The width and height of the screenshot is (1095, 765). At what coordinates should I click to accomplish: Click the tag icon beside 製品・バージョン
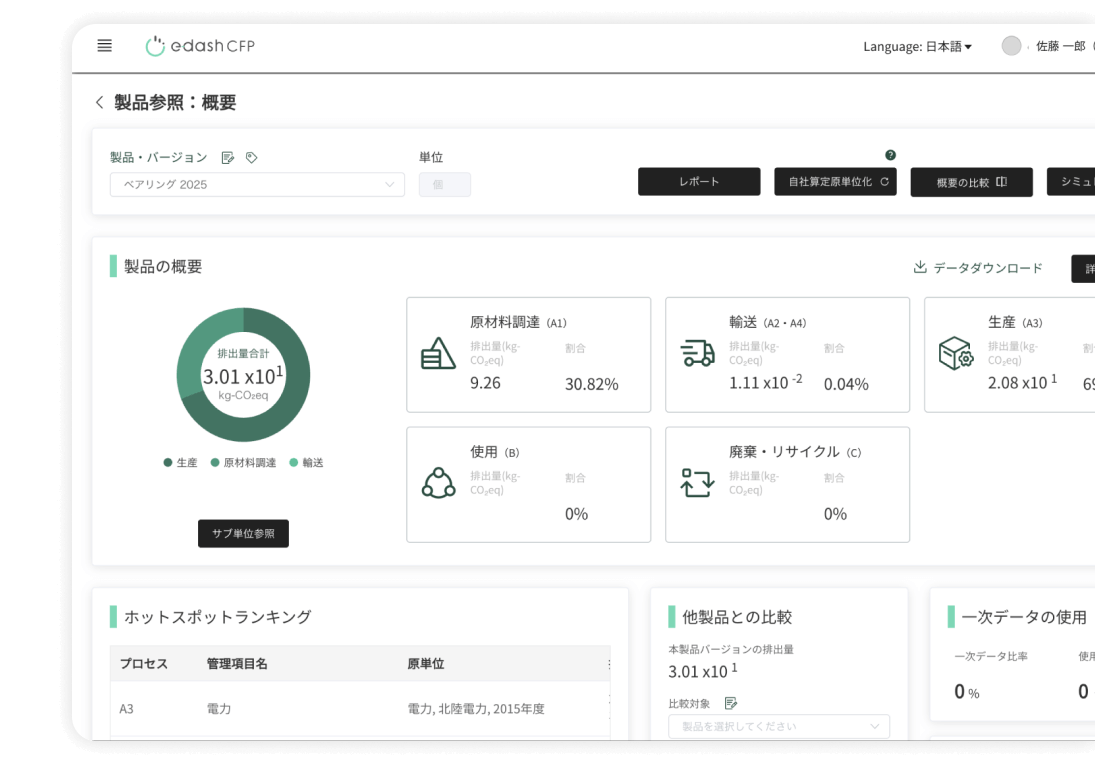pos(252,158)
